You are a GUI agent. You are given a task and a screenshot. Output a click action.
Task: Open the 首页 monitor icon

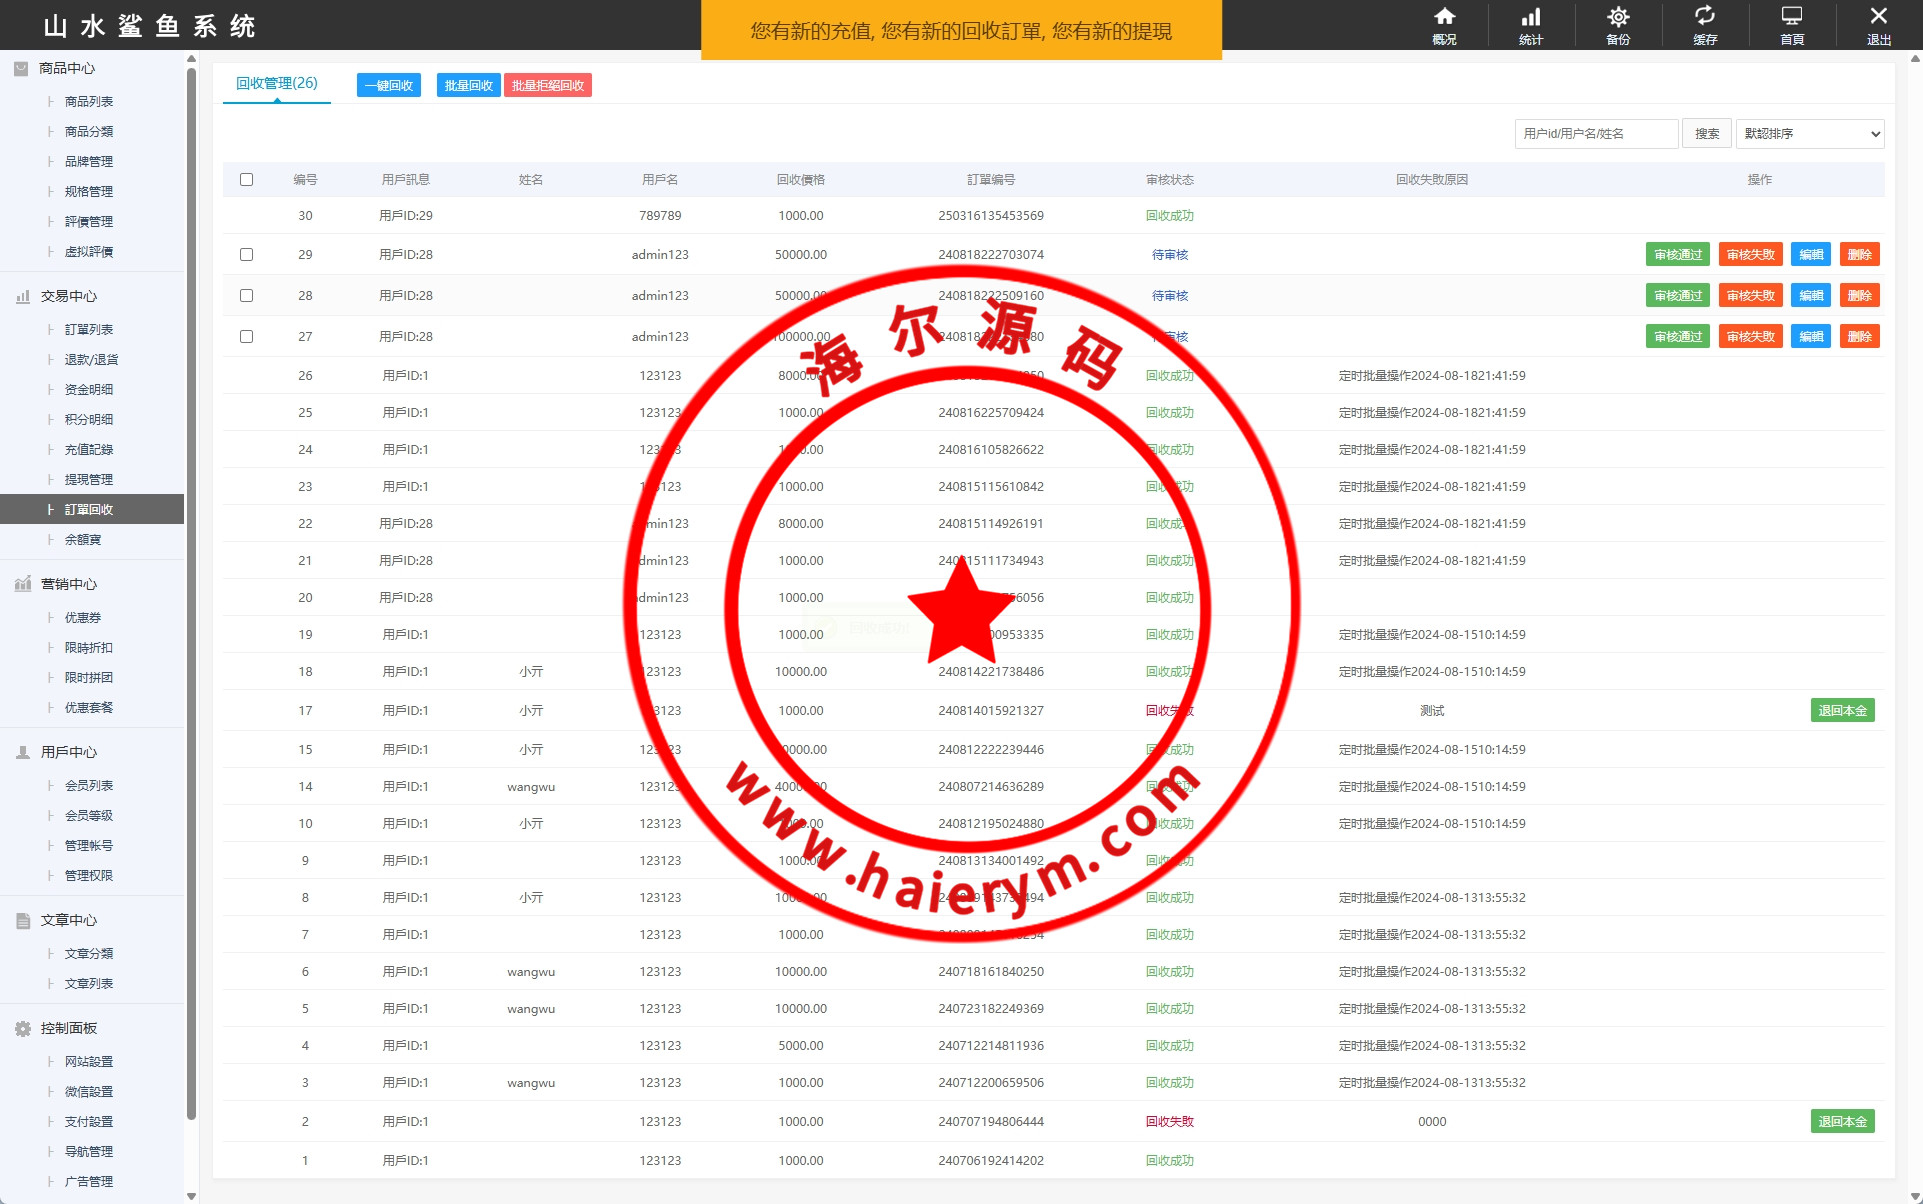[1791, 17]
